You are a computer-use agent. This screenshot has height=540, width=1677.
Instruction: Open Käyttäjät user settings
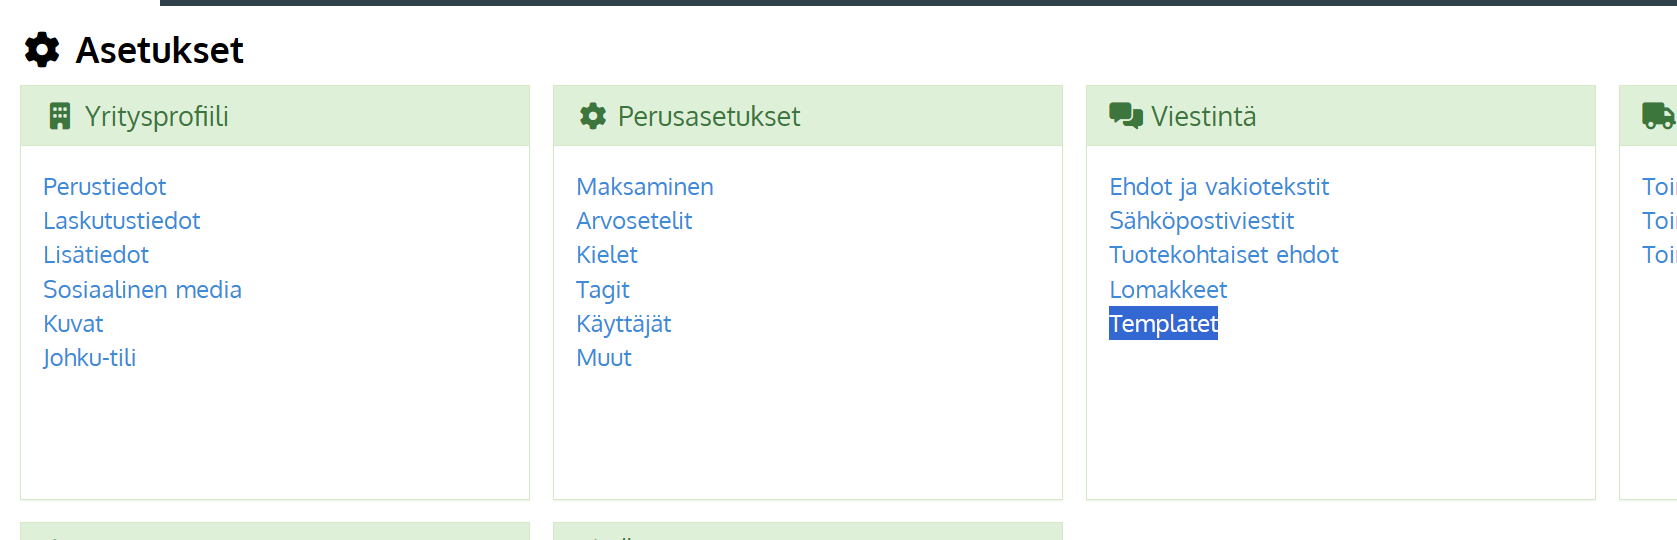point(623,324)
